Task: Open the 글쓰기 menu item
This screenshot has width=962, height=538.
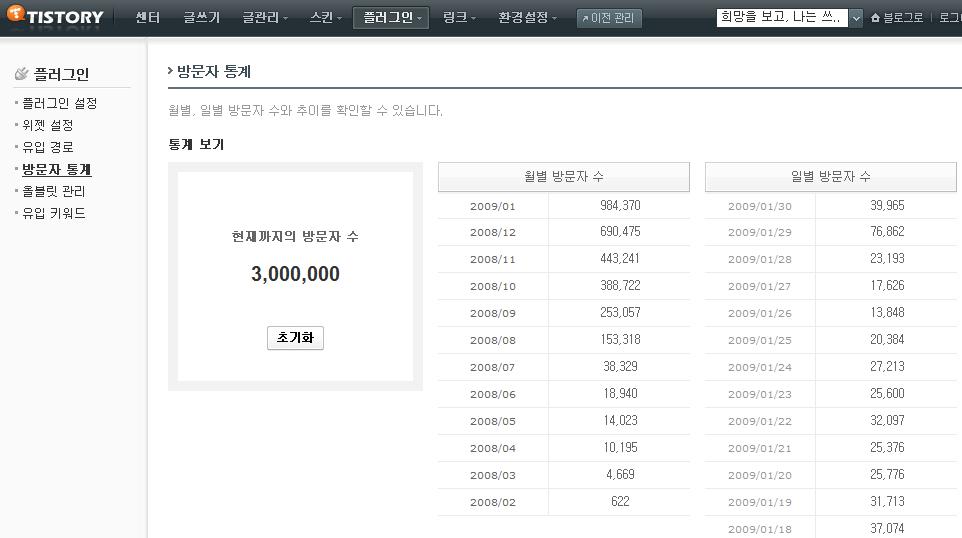Action: 201,17
